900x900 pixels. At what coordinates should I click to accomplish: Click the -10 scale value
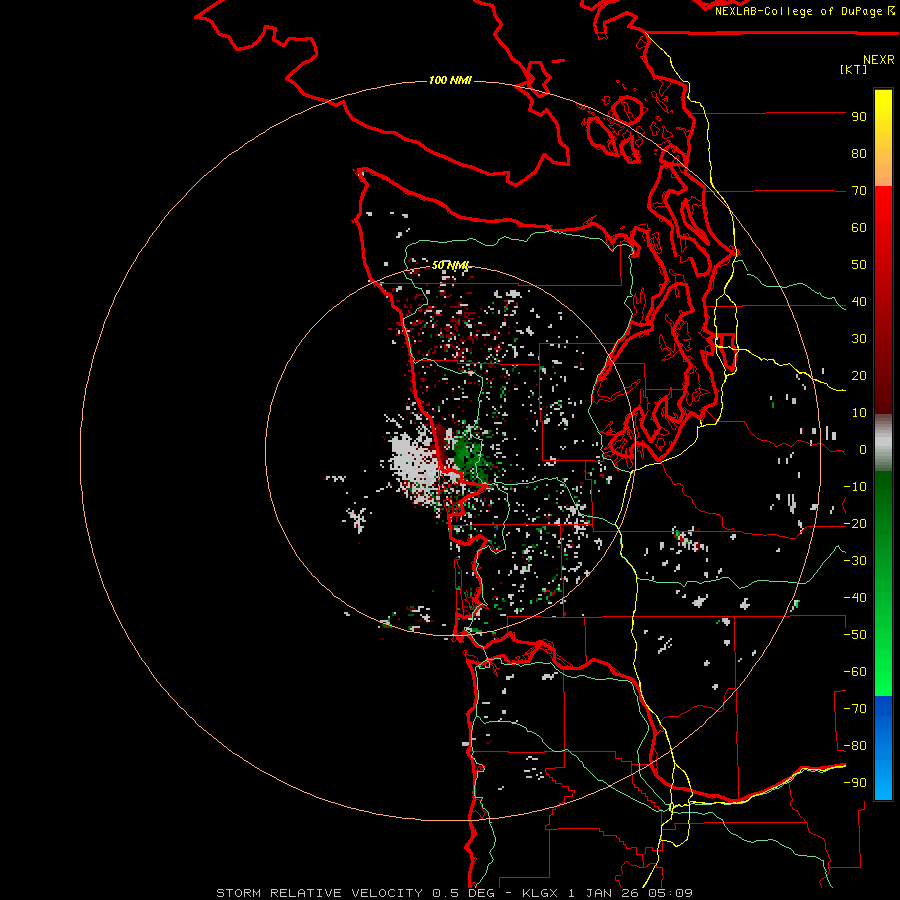pos(855,487)
